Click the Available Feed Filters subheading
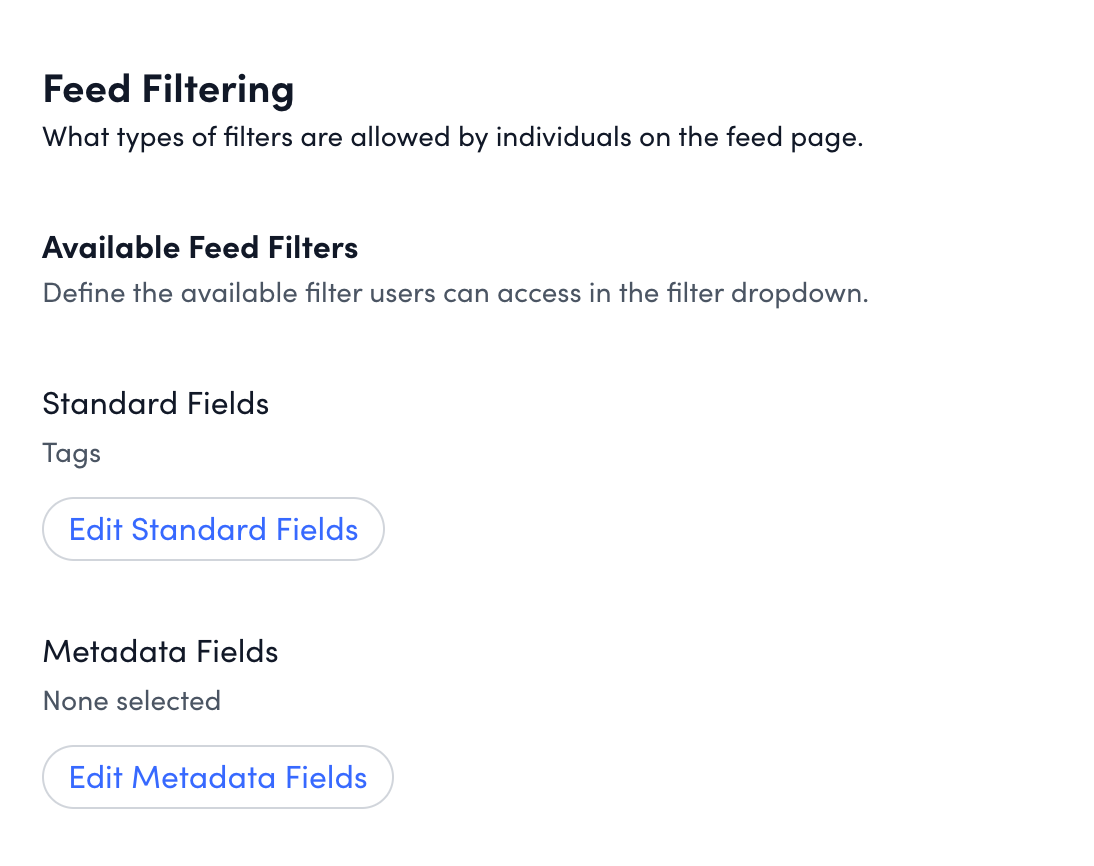 [200, 247]
